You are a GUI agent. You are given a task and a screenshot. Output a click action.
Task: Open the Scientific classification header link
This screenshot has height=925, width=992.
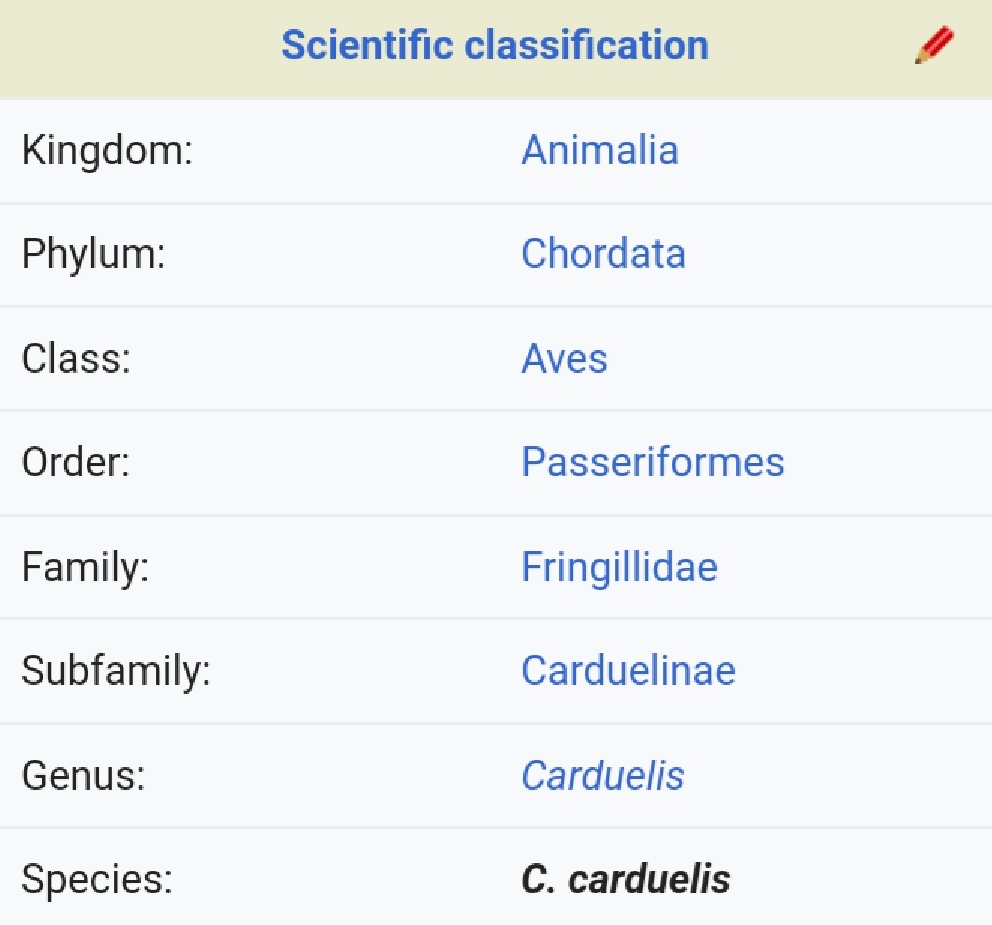coord(494,46)
